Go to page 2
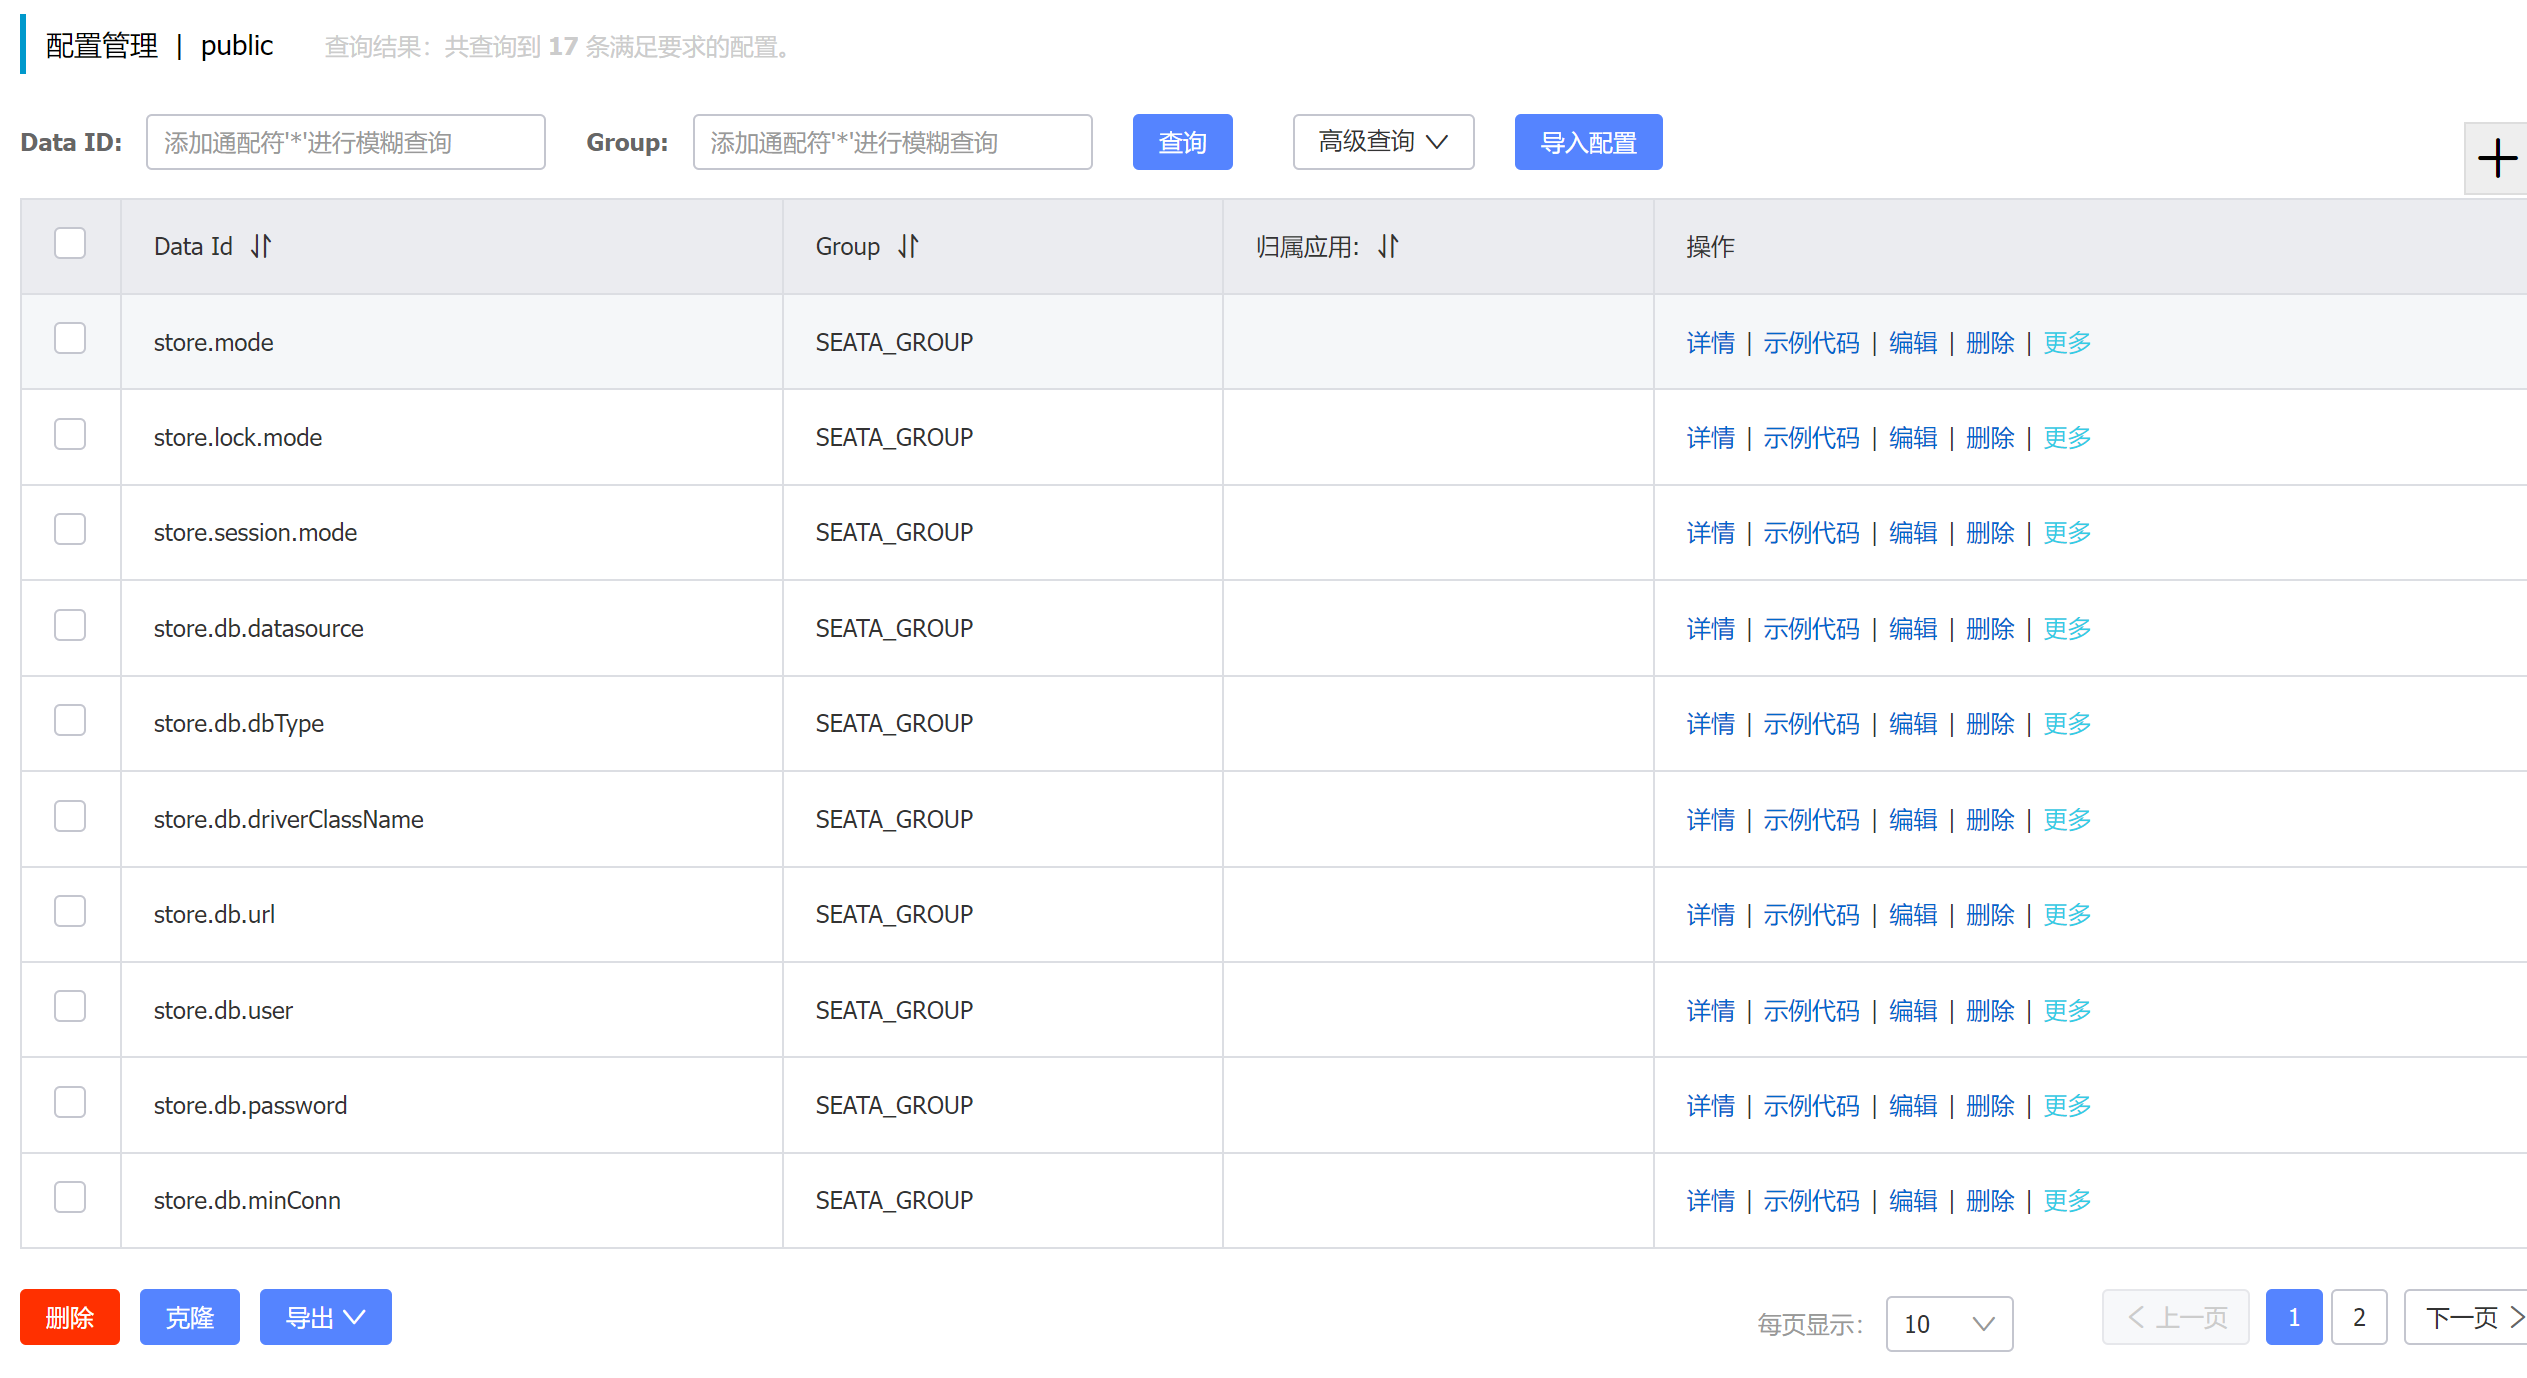Viewport: 2527px width, 1378px height. pos(2359,1317)
